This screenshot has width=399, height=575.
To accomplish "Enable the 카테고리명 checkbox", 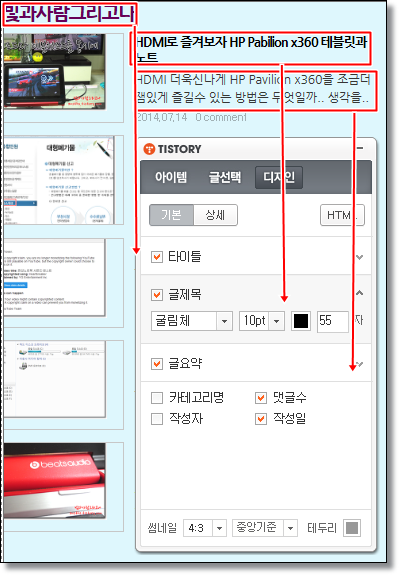I will [157, 398].
